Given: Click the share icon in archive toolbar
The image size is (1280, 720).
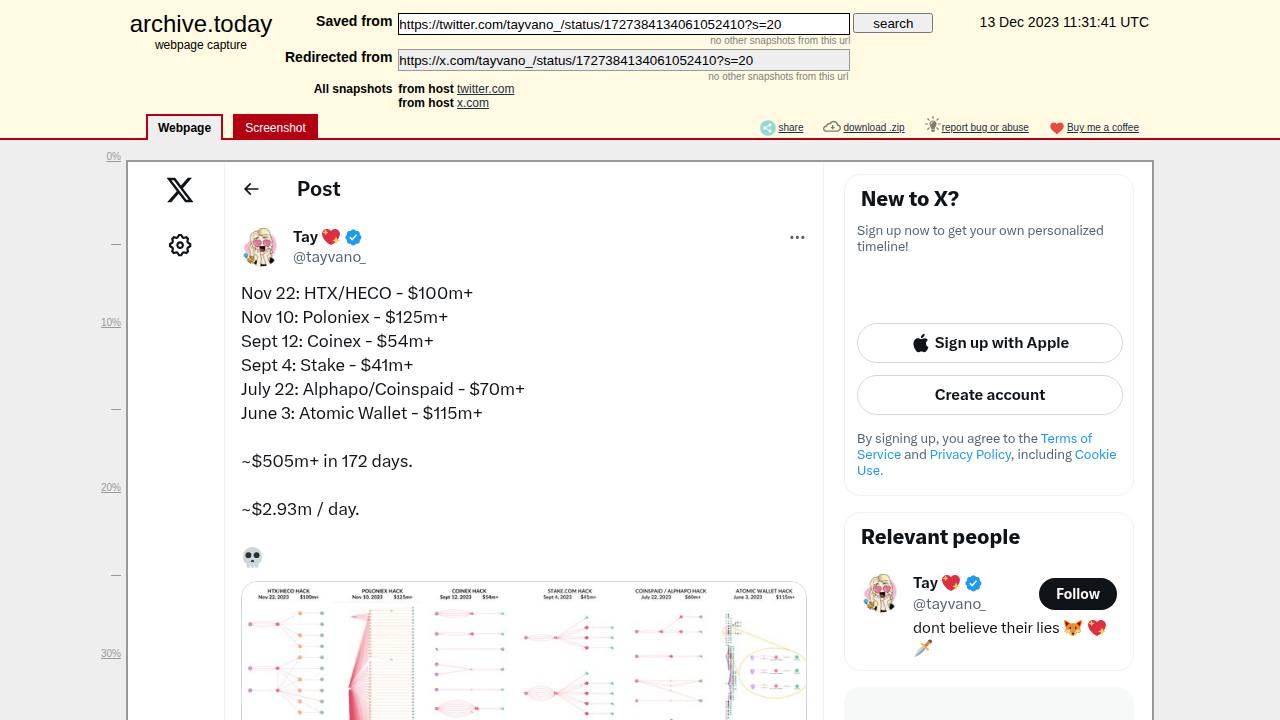Looking at the screenshot, I should click(767, 127).
